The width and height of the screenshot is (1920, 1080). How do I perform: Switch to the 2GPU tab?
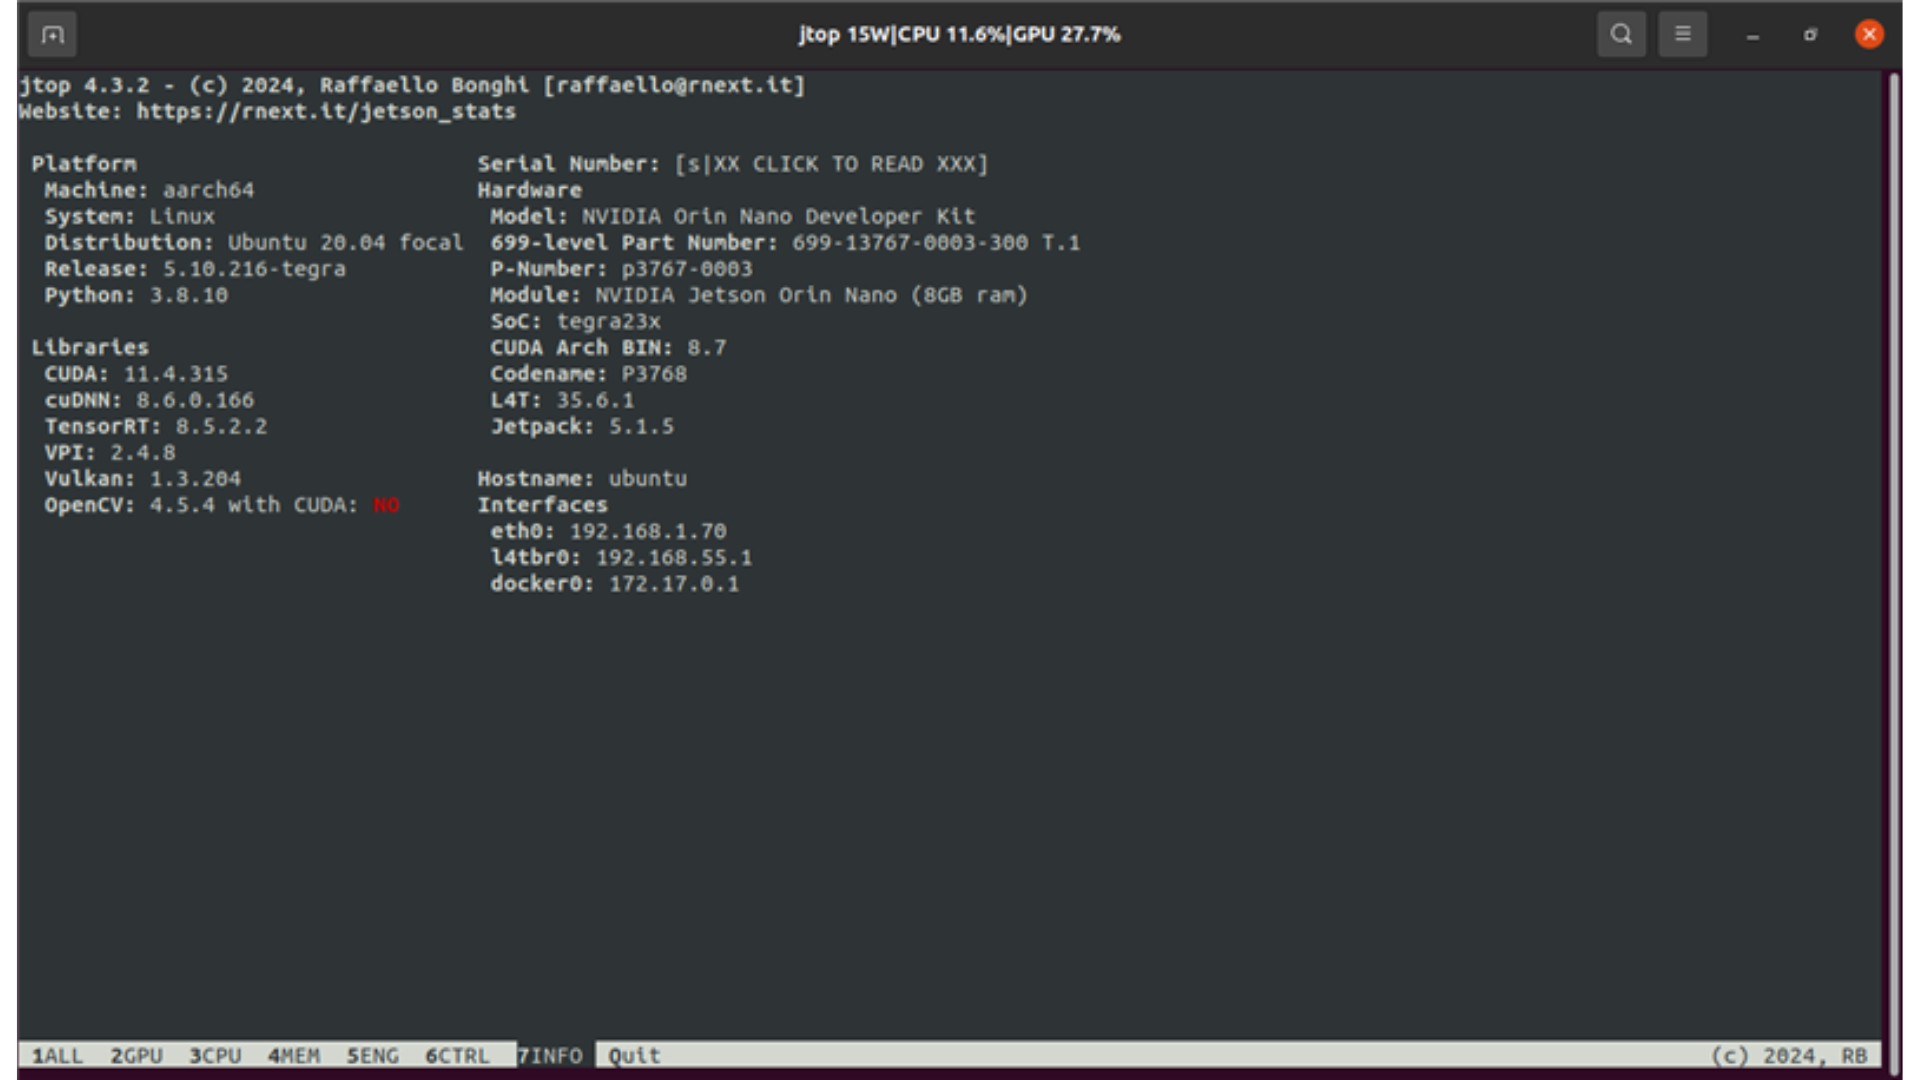click(x=136, y=1056)
